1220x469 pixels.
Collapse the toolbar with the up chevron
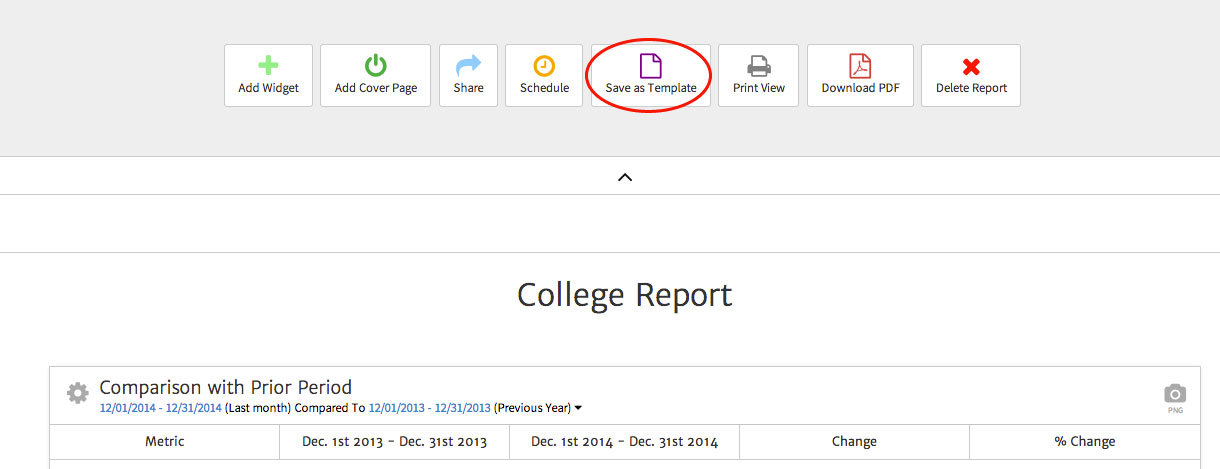coord(625,177)
